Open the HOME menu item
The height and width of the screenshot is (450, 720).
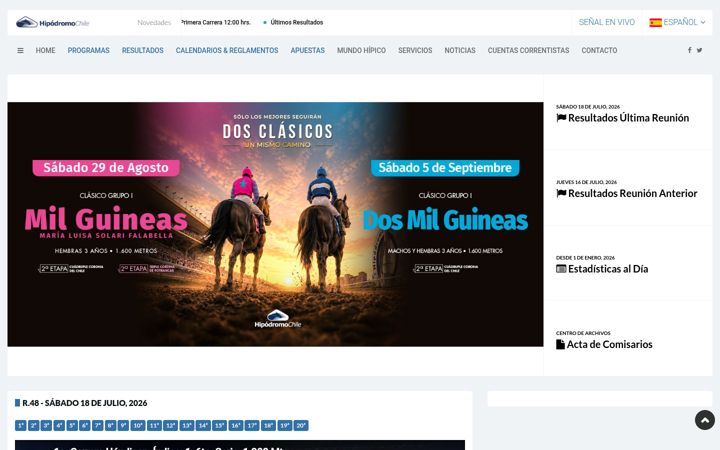(45, 51)
